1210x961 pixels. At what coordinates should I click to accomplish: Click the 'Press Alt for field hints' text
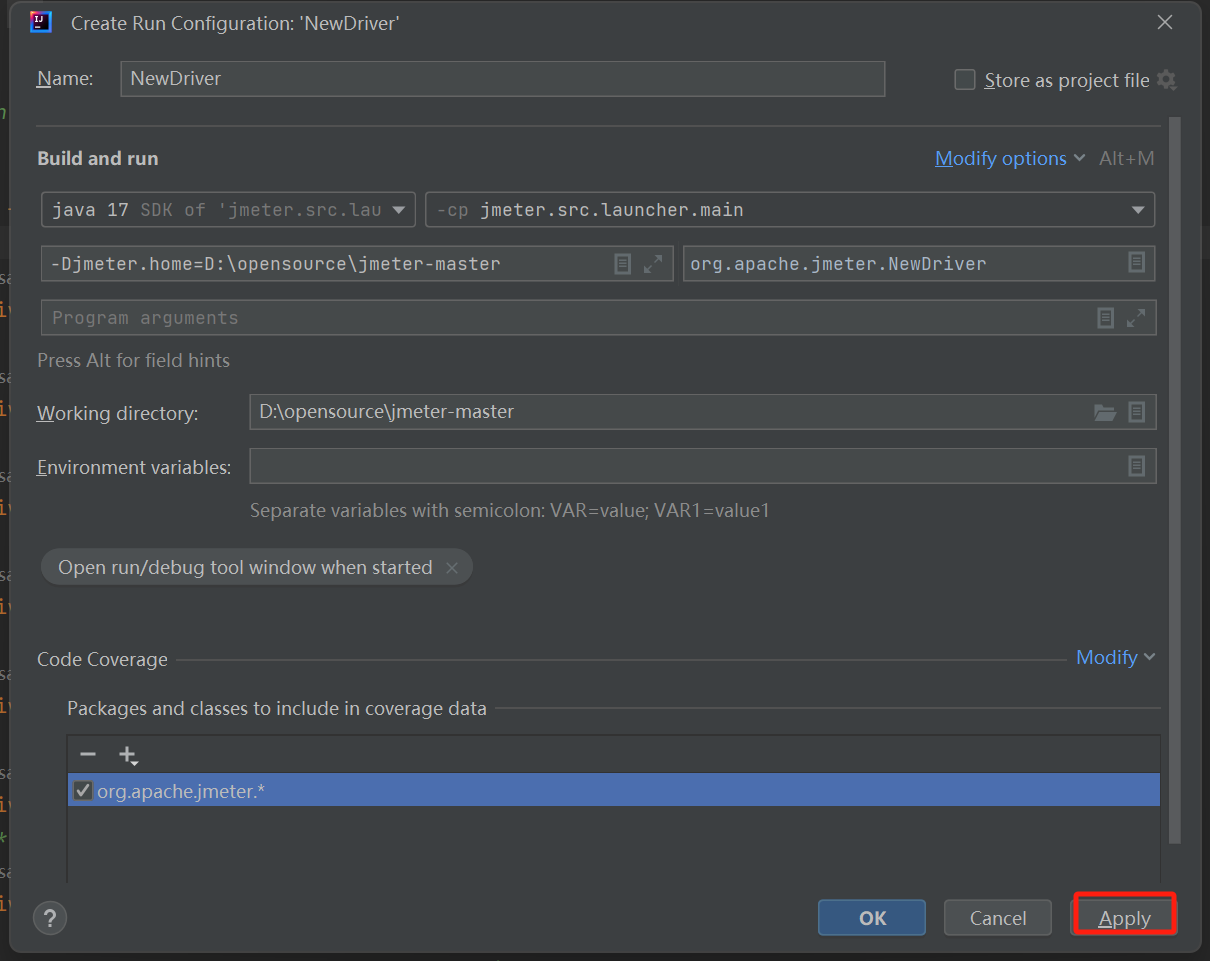click(x=133, y=360)
